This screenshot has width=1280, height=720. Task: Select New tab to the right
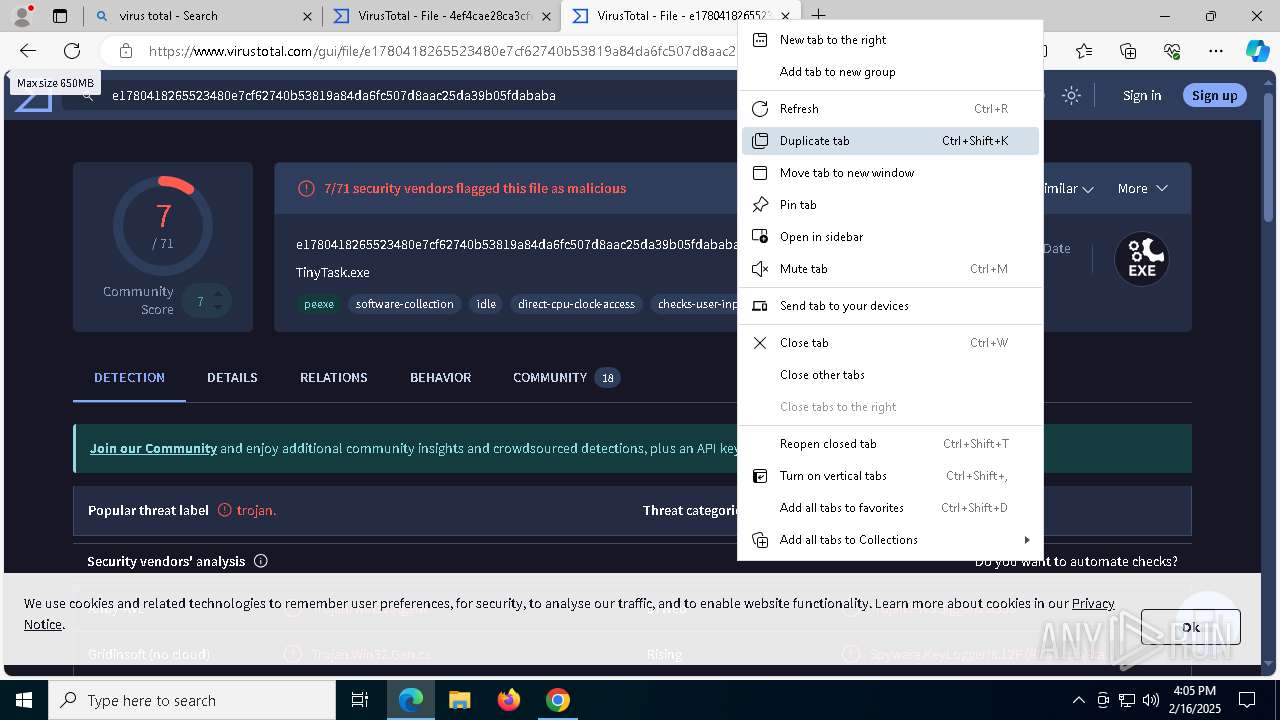coord(890,40)
